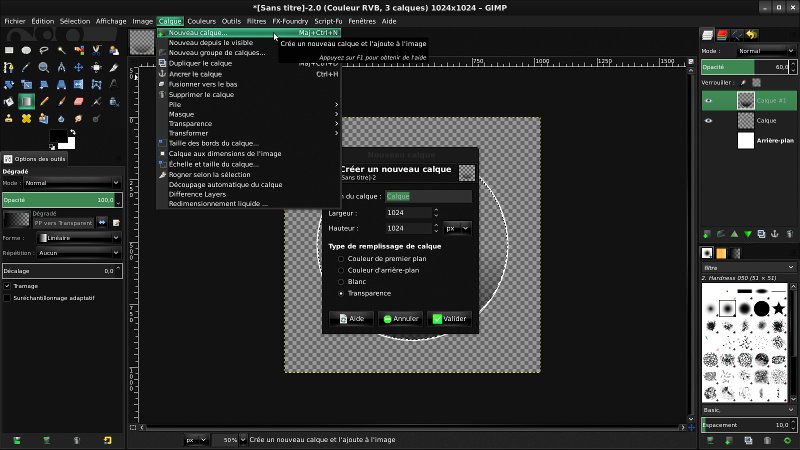The image size is (800, 450).
Task: Select the Paintbrush tool
Action: (x=61, y=102)
